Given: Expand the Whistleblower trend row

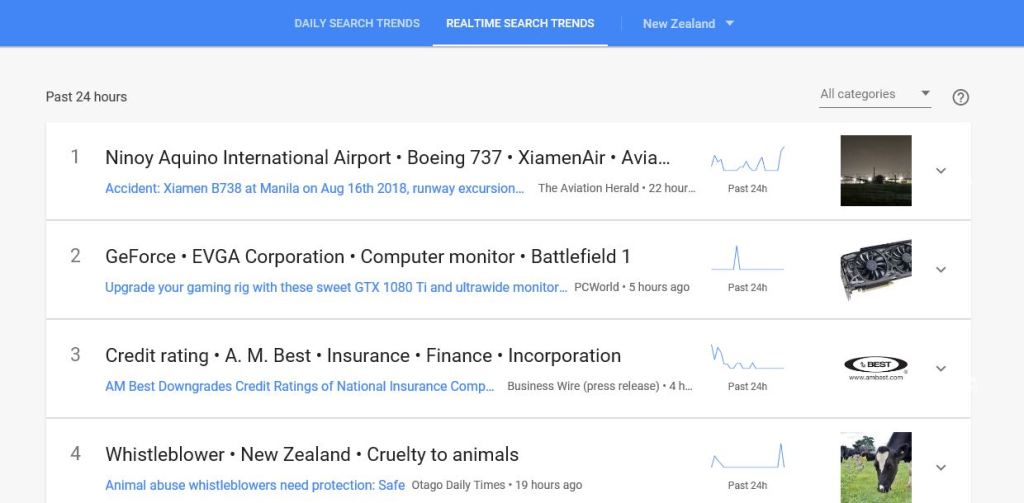Looking at the screenshot, I should [940, 467].
